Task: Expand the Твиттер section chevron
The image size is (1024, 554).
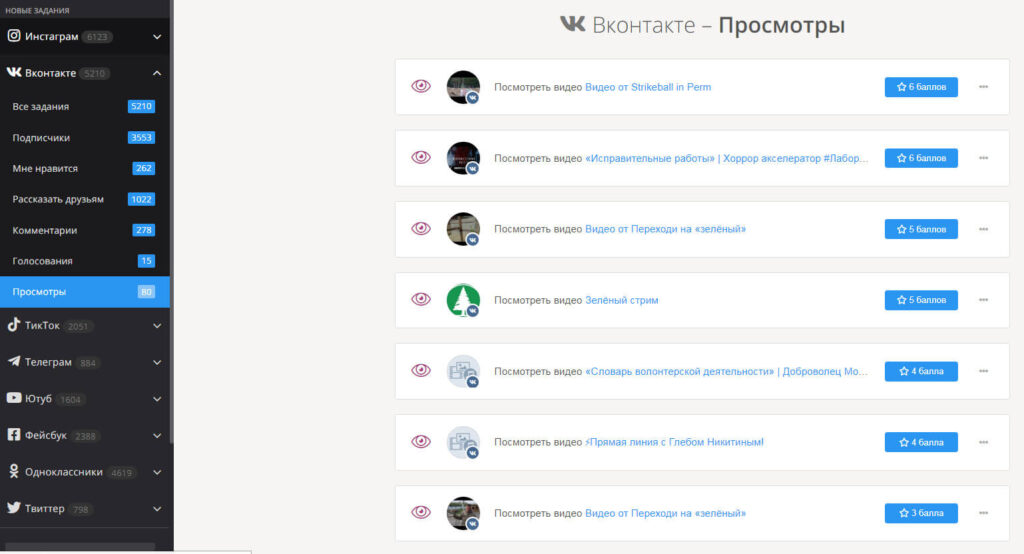Action: [x=157, y=509]
